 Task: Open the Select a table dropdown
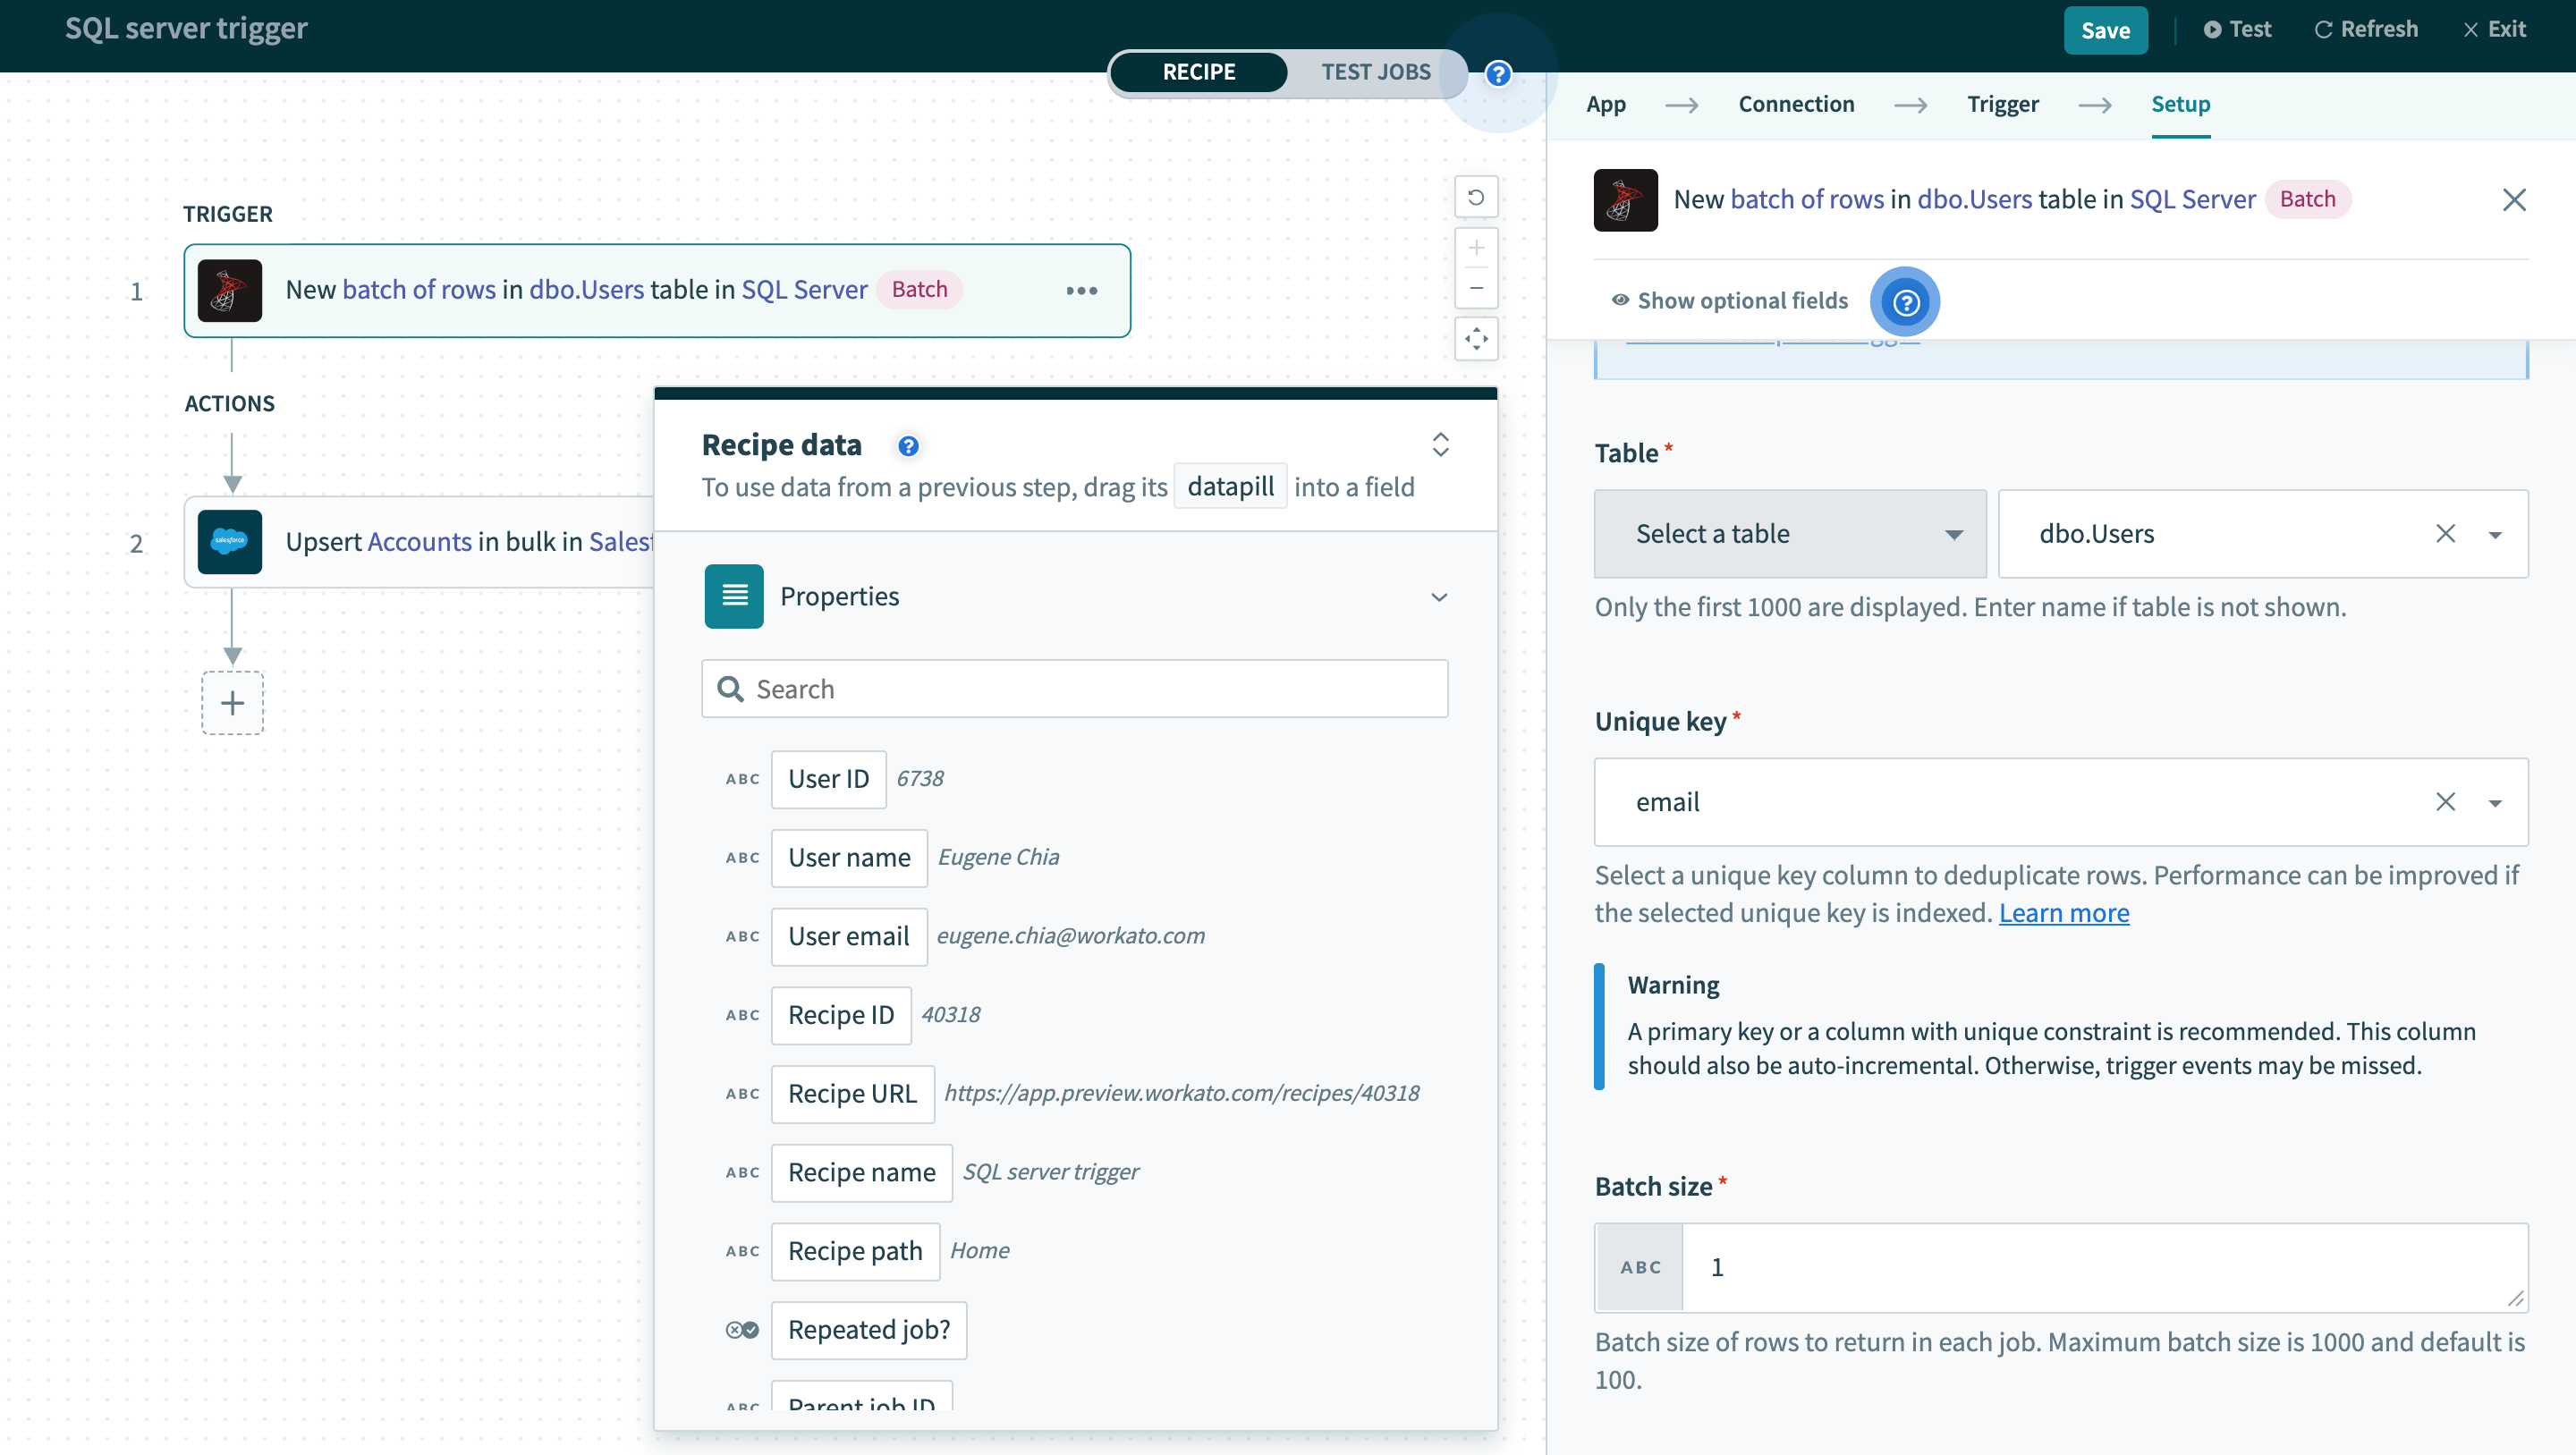[x=1789, y=534]
